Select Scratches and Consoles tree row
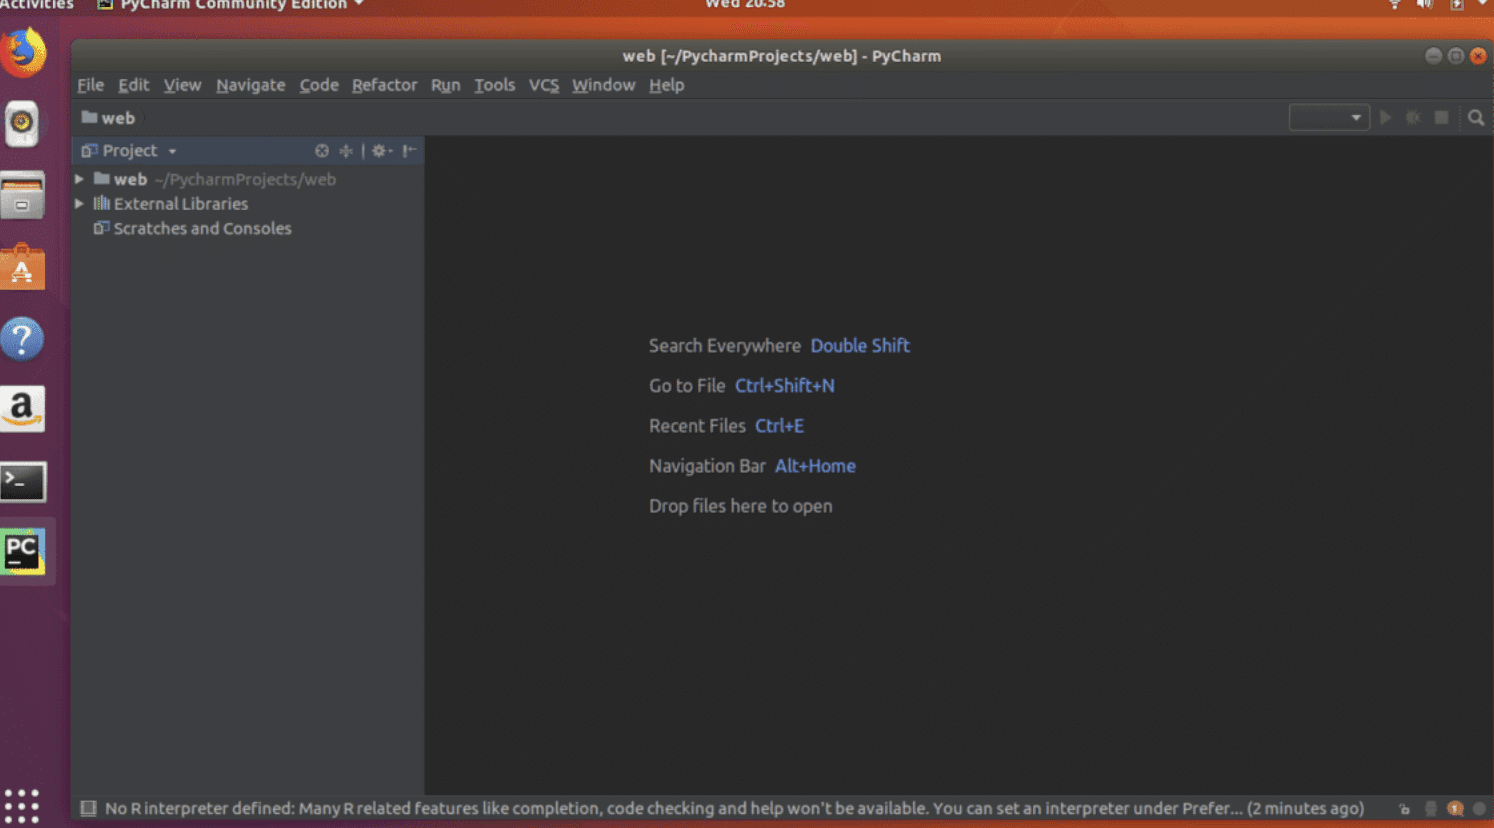The height and width of the screenshot is (828, 1494). [248, 228]
